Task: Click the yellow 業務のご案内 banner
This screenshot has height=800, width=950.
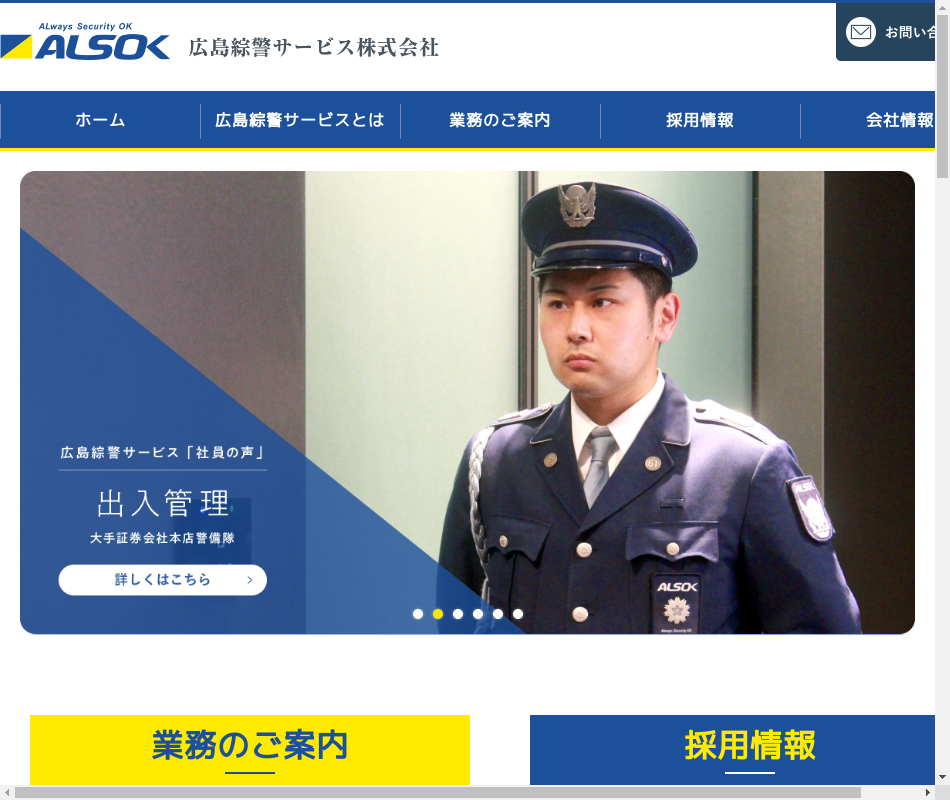Action: tap(250, 750)
